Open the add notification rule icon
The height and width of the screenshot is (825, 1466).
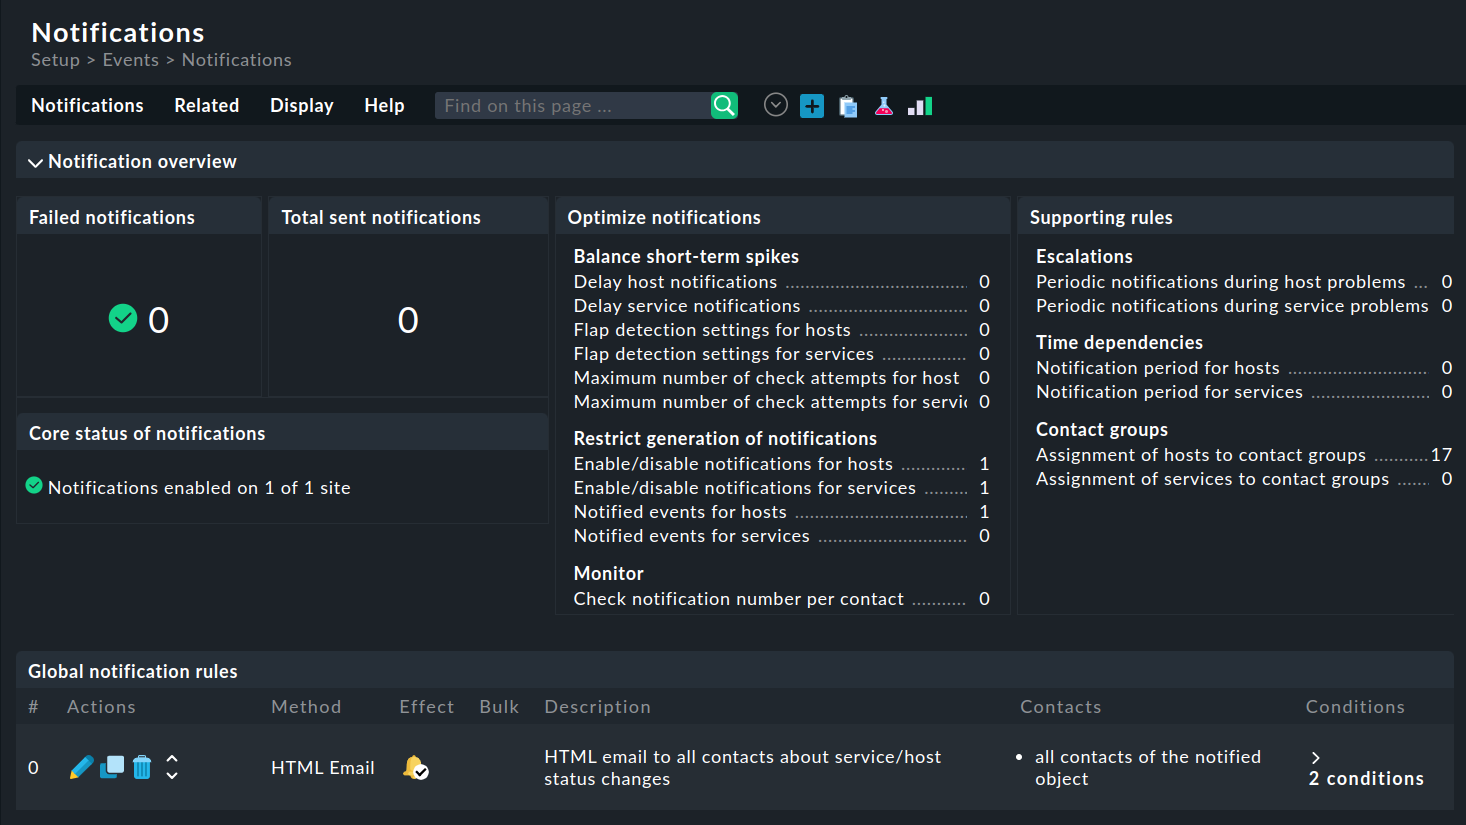pos(811,105)
